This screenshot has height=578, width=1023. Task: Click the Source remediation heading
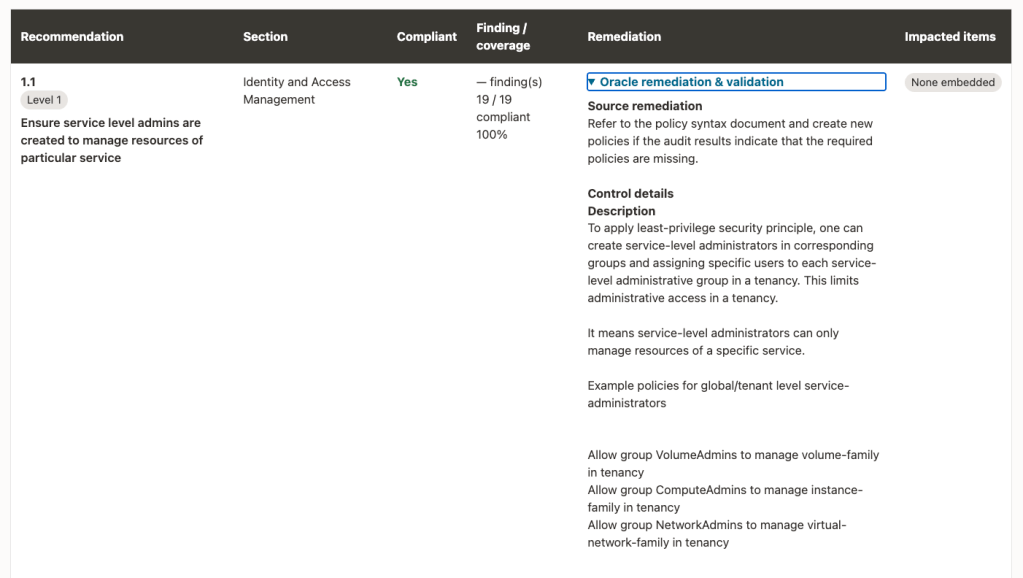point(645,106)
